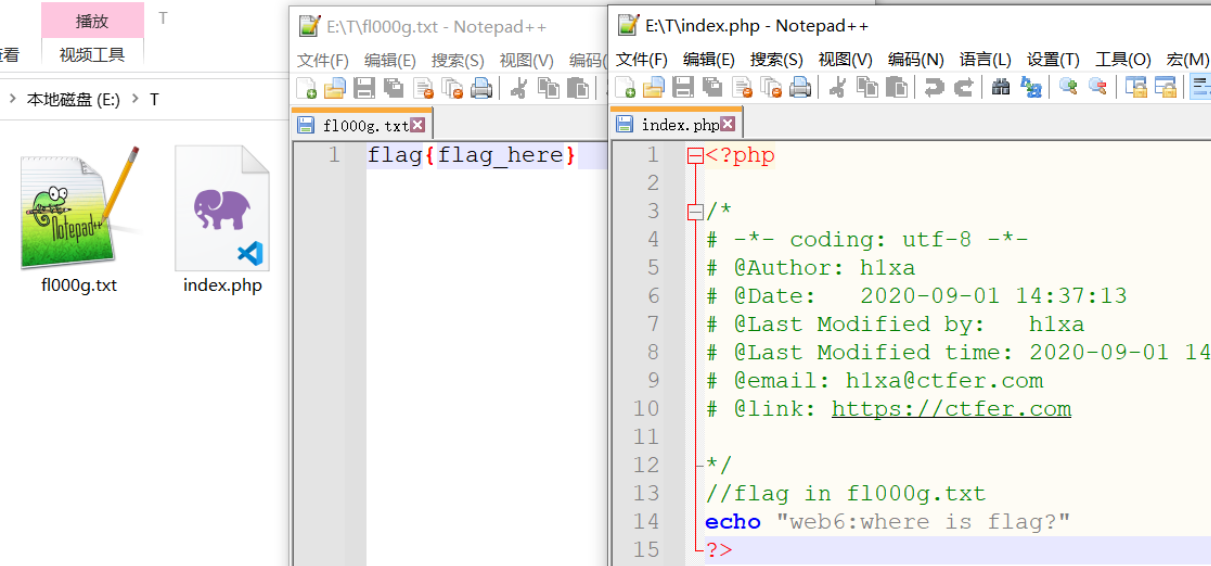The image size is (1211, 566).
Task: Open 文件(F) menu in fl000g.txt window
Action: tap(323, 60)
